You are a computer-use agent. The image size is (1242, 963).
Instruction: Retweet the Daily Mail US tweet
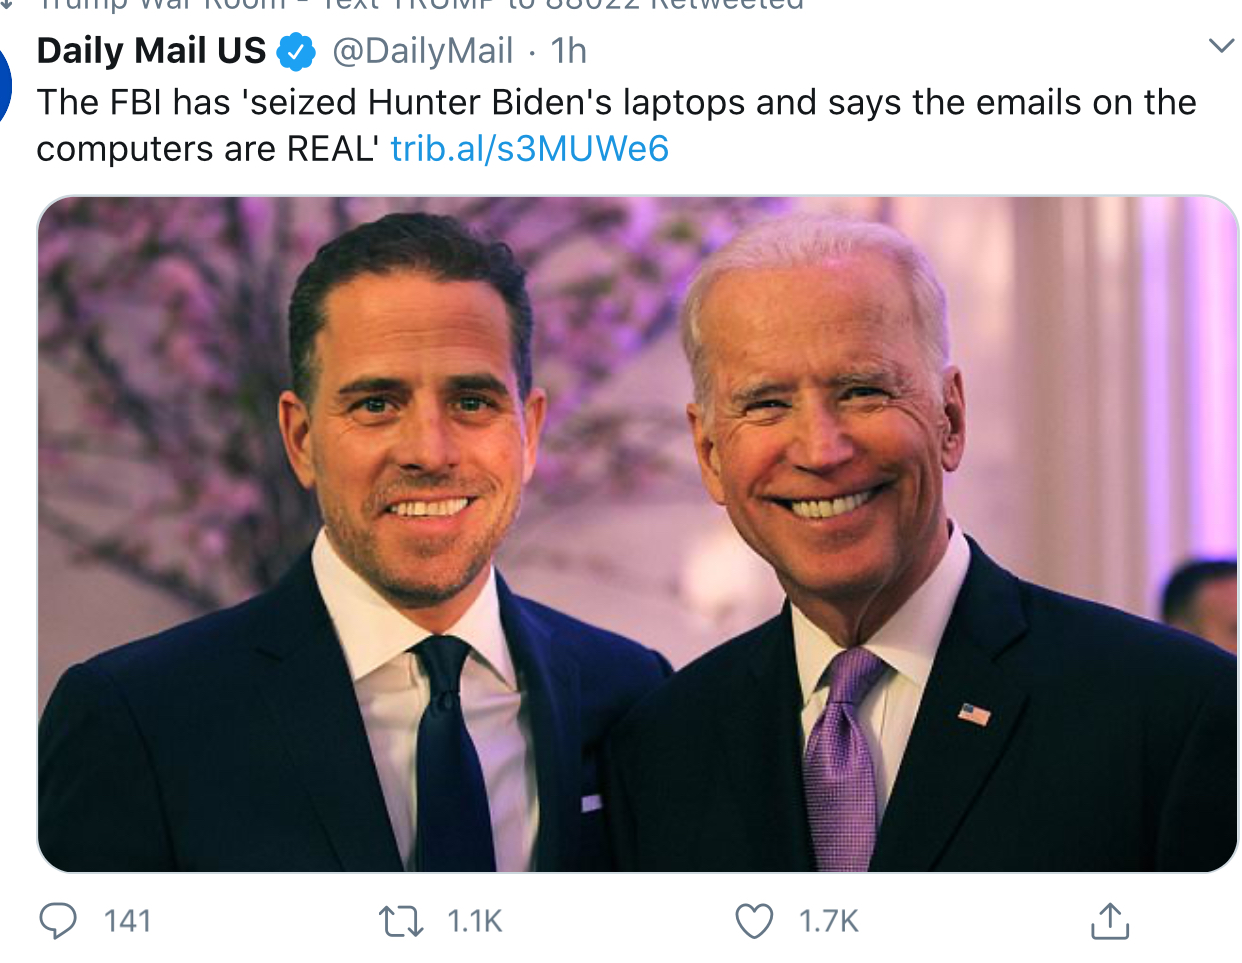401,921
